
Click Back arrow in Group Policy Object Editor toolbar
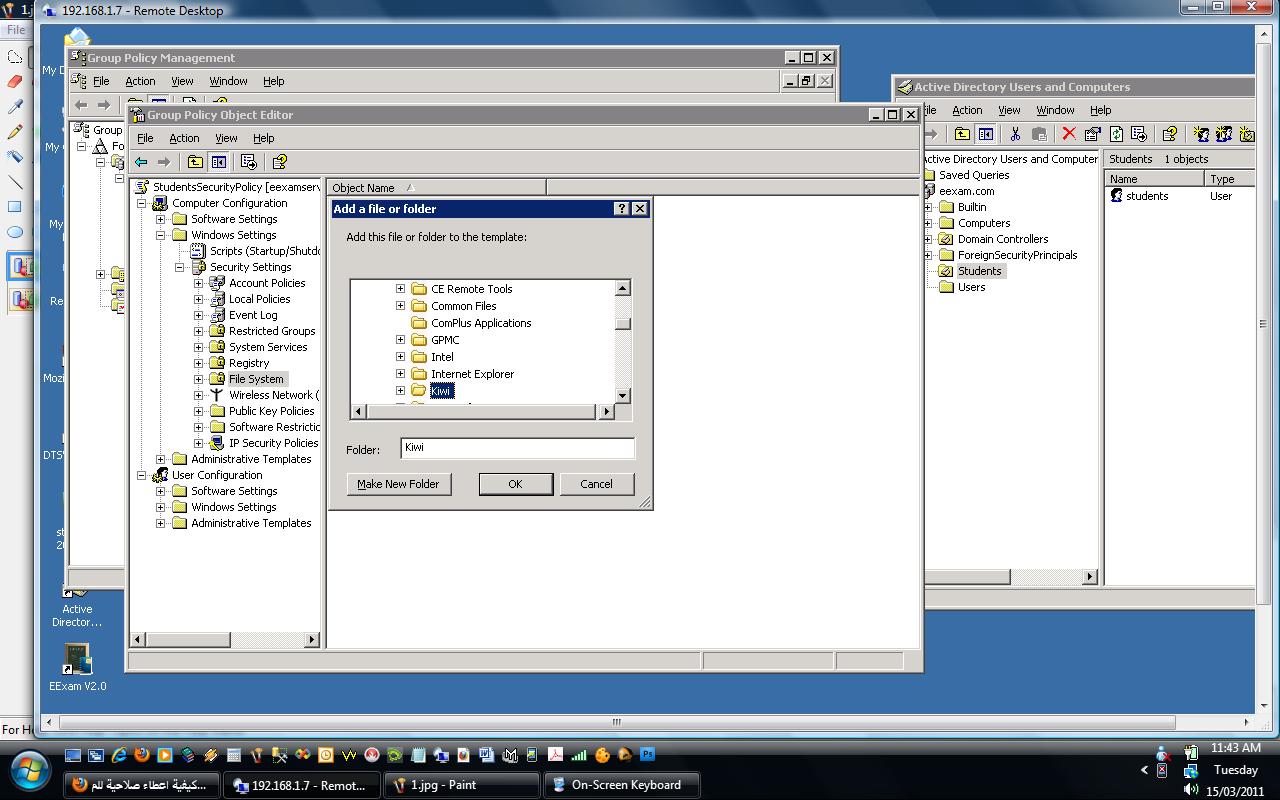[x=141, y=162]
